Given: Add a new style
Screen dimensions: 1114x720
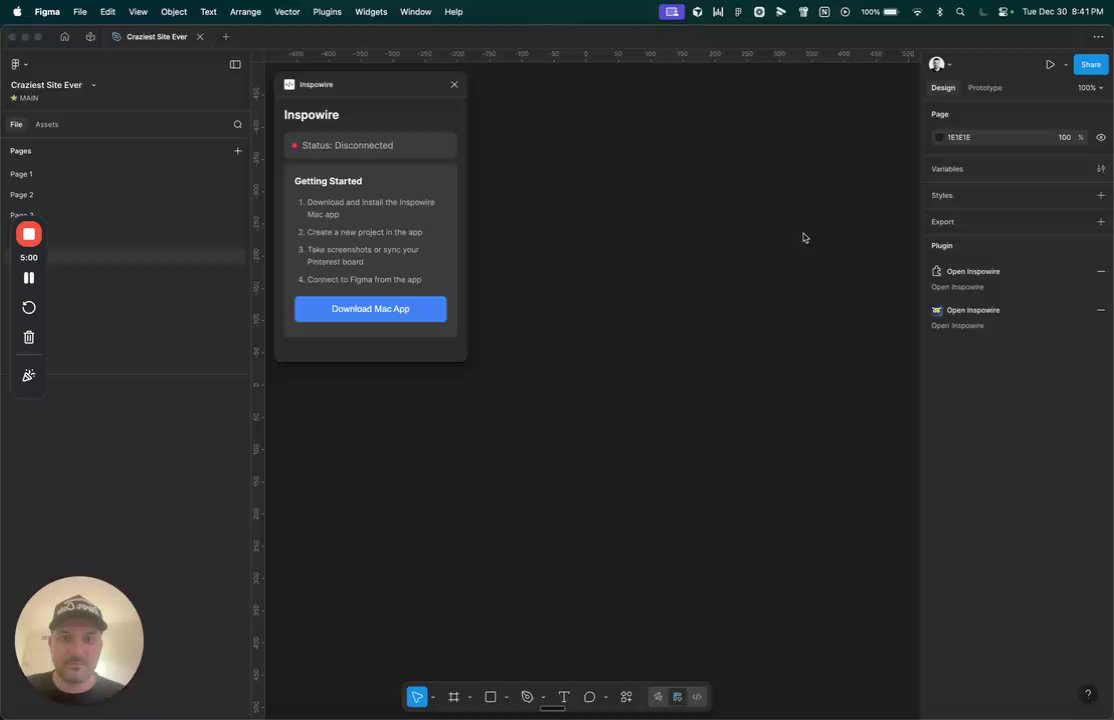Looking at the screenshot, I should pyautogui.click(x=1101, y=195).
